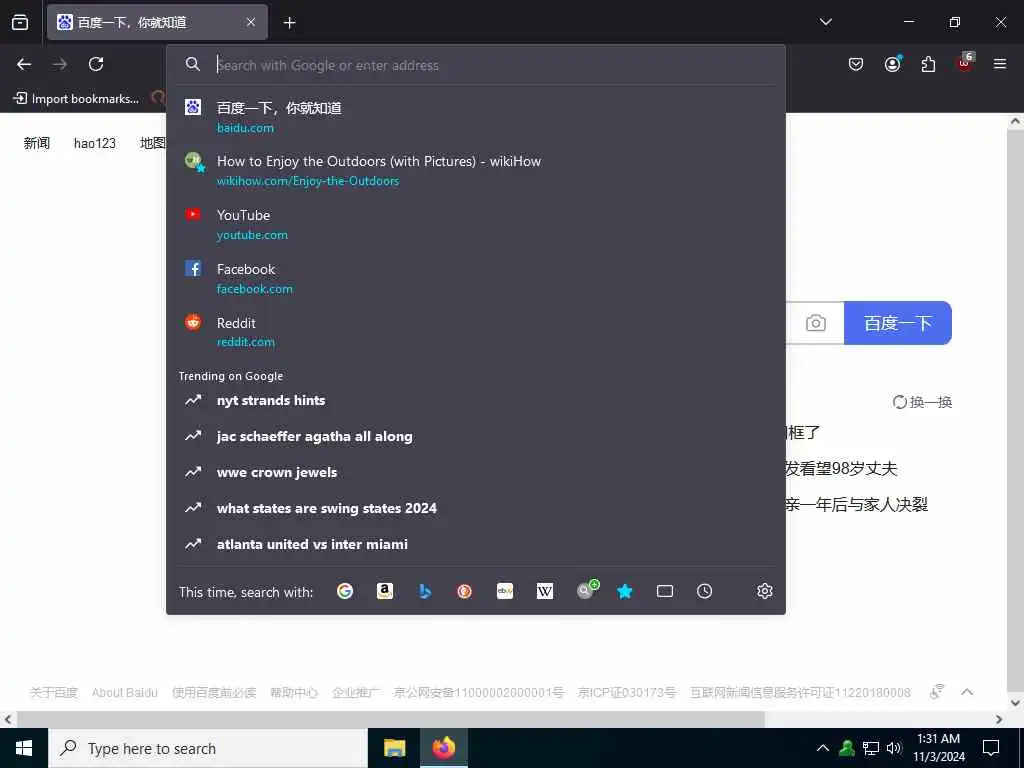Open 帮助中心 footer link

click(294, 692)
